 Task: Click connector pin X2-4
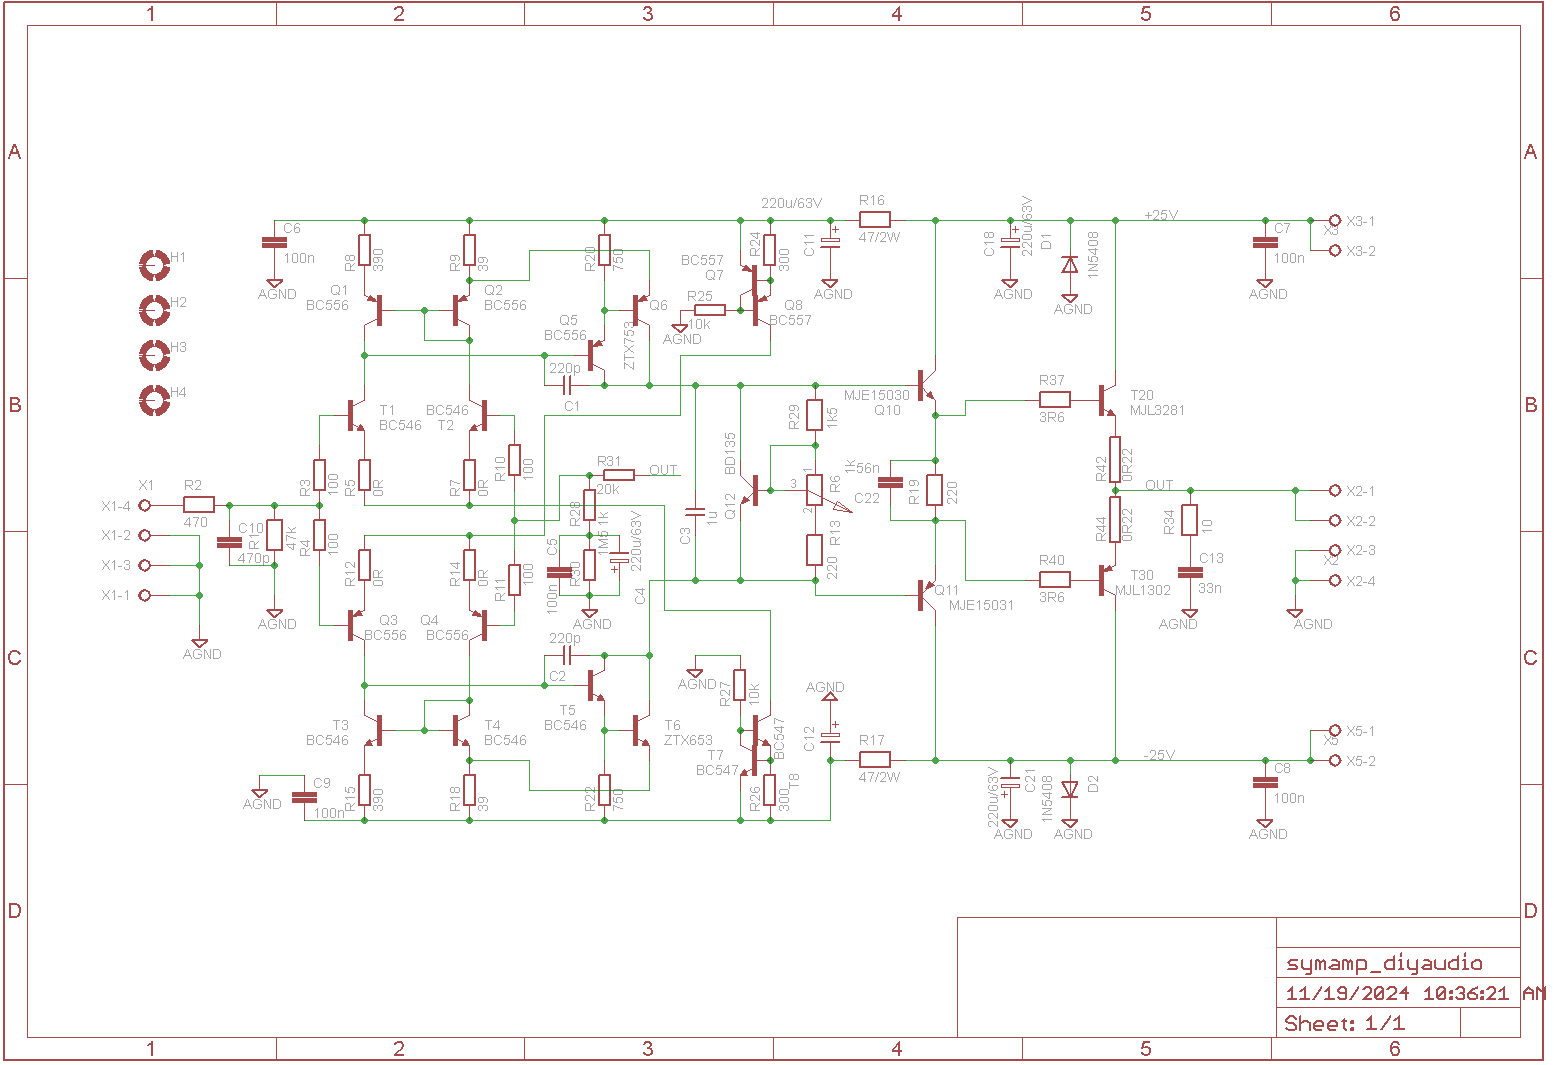point(1334,580)
